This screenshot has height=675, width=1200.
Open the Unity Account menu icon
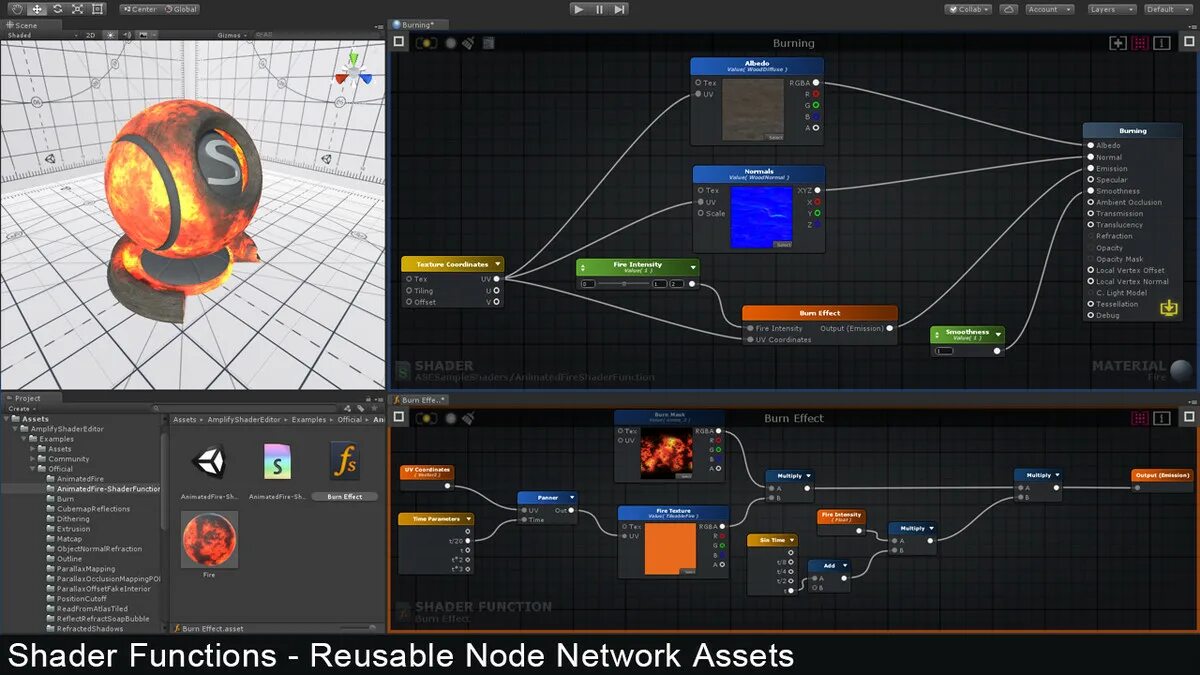(x=1048, y=9)
